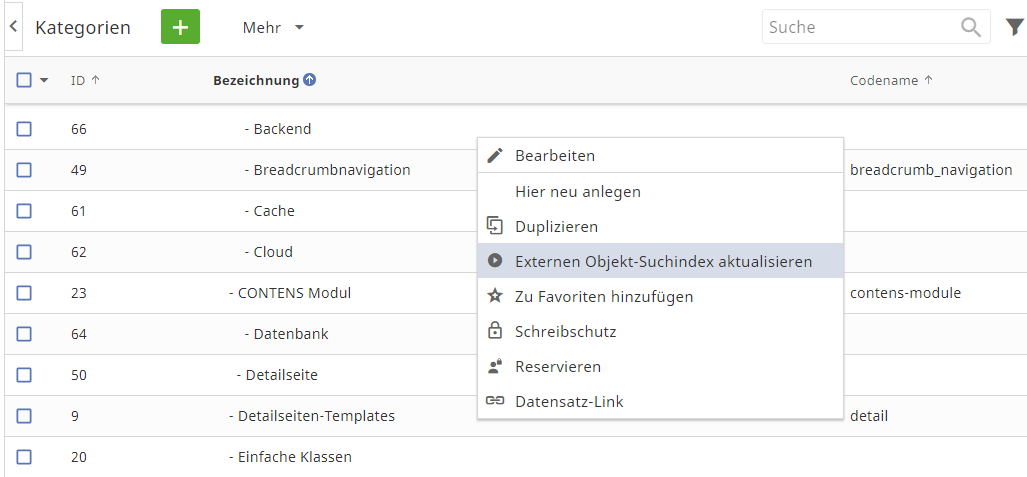This screenshot has height=477, width=1027.
Task: Tick the checkbox for row ID 66
Action: (24, 129)
